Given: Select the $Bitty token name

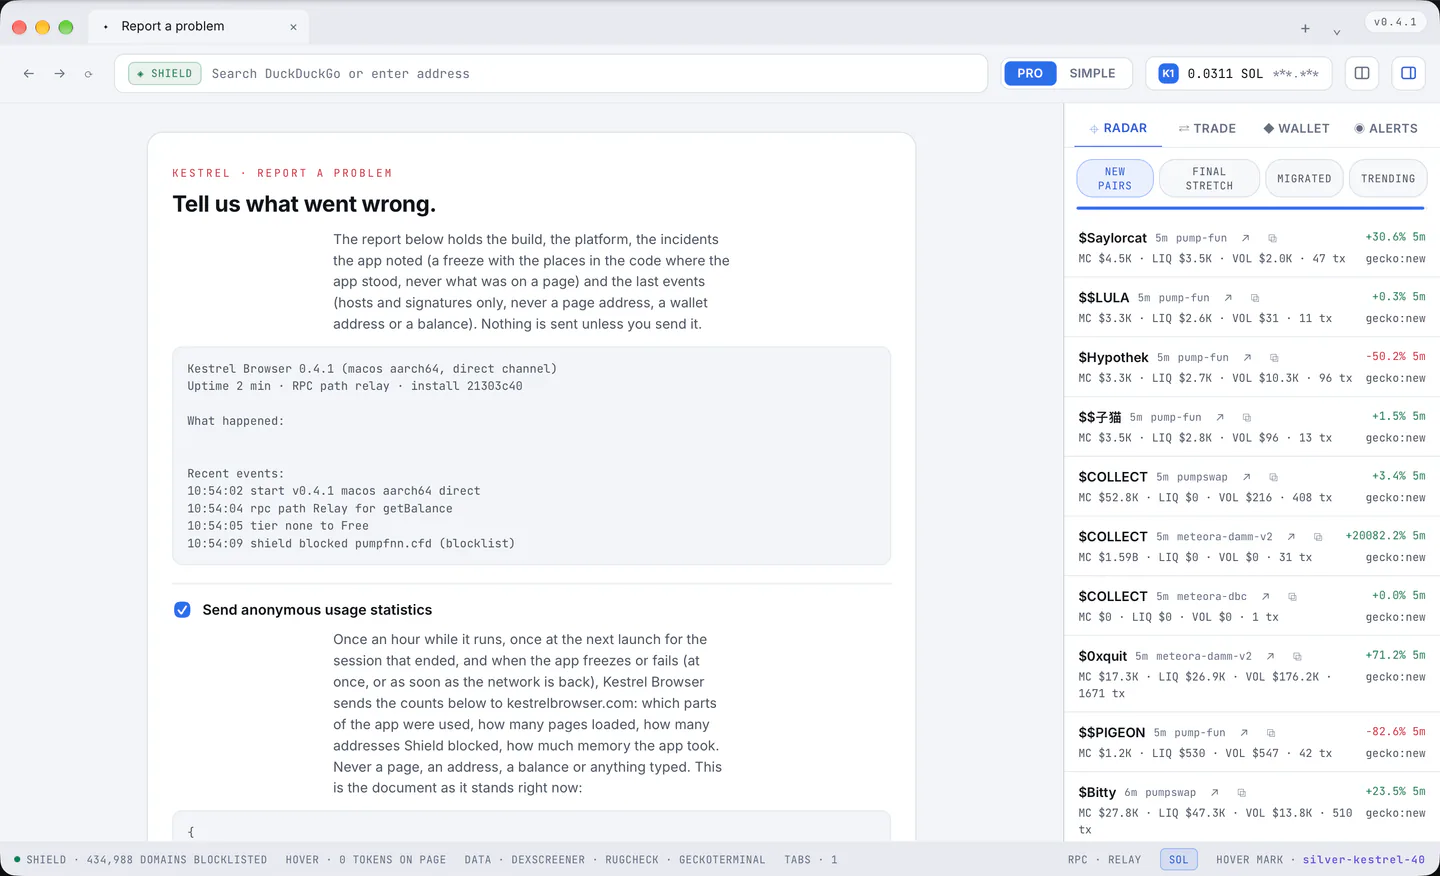Looking at the screenshot, I should [1097, 793].
